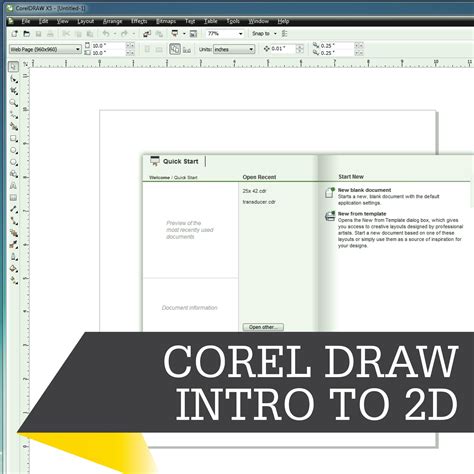
Task: Show the Welcome Screen via toolbar icon
Action: coord(193,34)
